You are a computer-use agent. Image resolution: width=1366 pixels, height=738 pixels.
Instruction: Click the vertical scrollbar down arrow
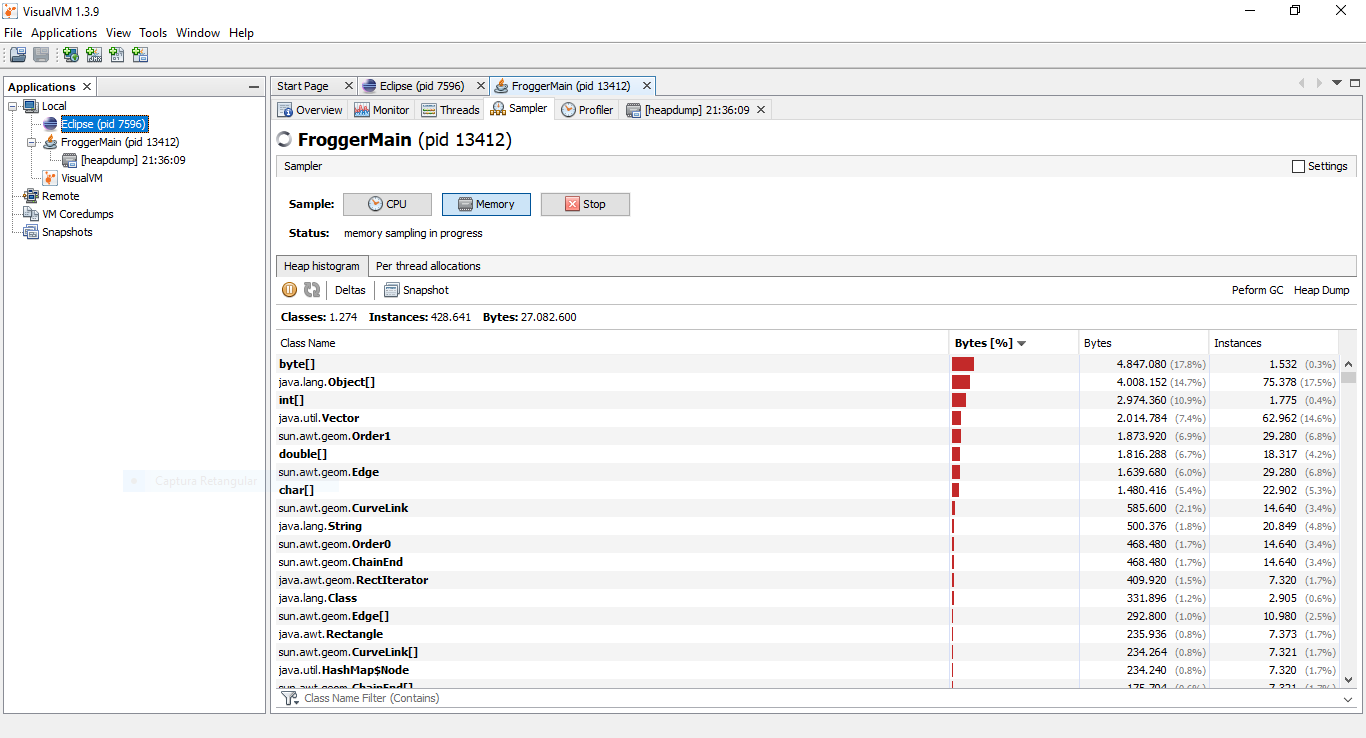[x=1349, y=678]
